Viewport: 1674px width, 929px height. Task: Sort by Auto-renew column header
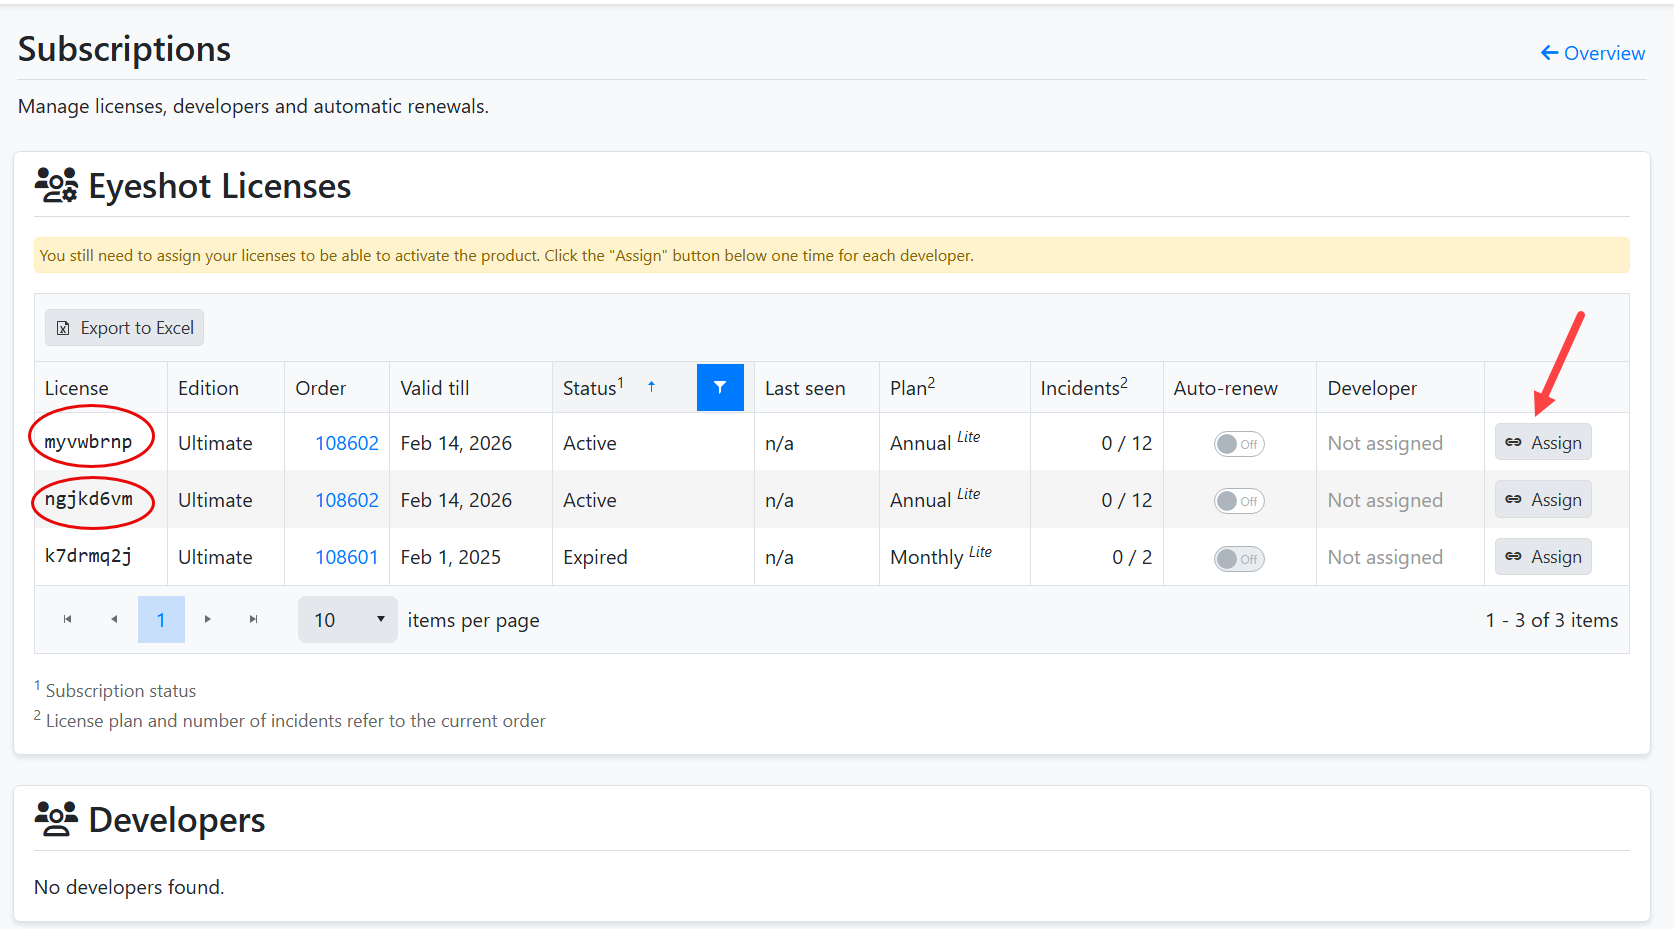click(x=1226, y=388)
